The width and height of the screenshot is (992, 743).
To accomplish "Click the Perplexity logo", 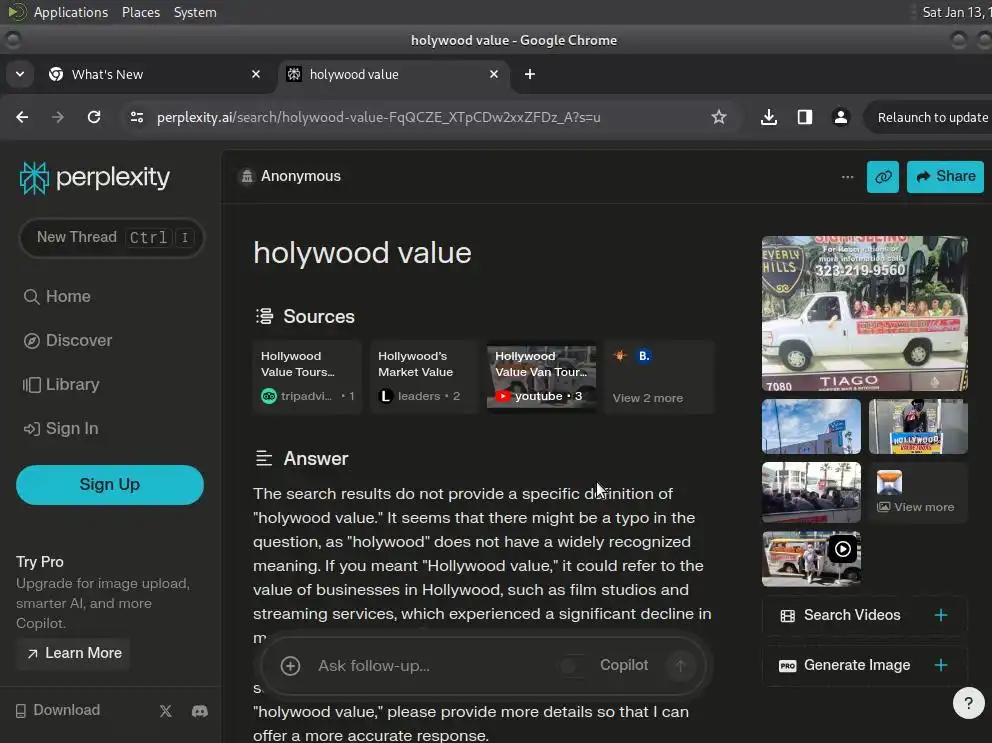I will pyautogui.click(x=95, y=177).
